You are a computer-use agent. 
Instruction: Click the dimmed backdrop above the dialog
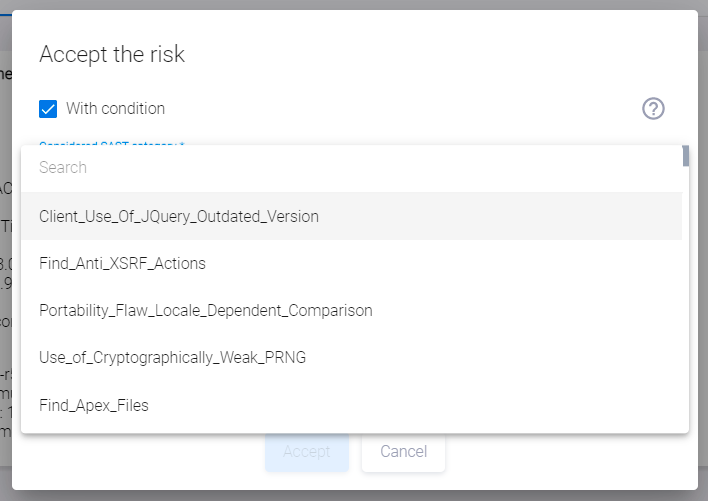tap(350, 4)
